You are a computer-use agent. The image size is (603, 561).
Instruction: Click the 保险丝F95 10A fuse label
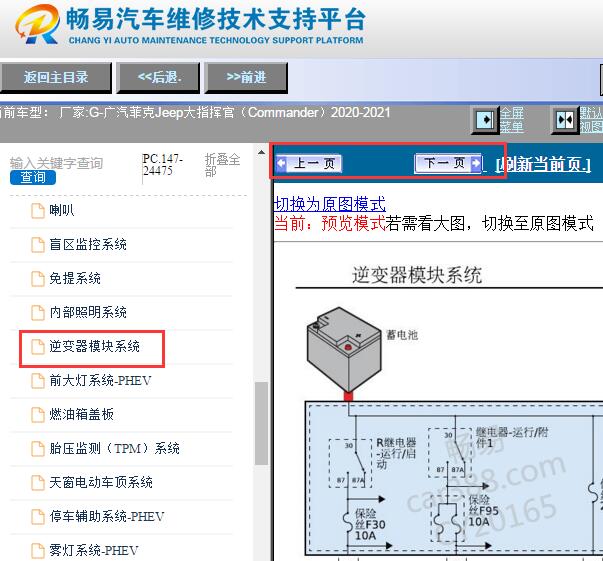pos(483,511)
